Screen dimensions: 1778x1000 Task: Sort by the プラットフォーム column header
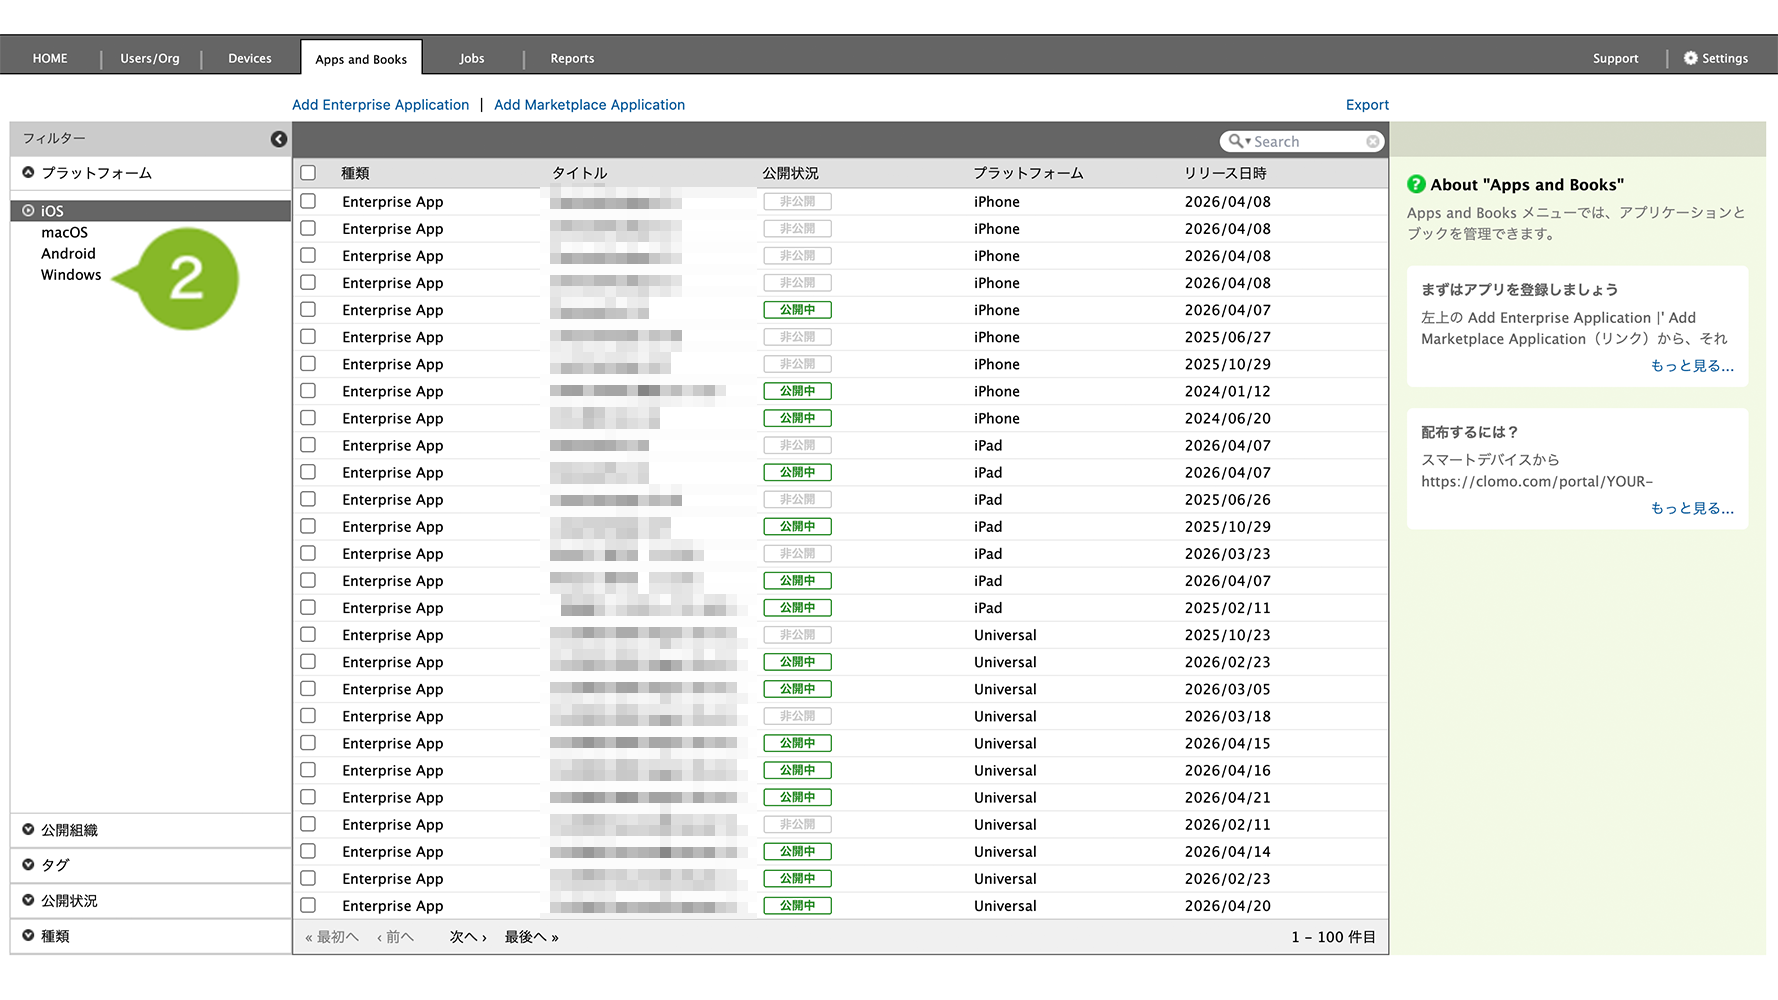pyautogui.click(x=1028, y=173)
